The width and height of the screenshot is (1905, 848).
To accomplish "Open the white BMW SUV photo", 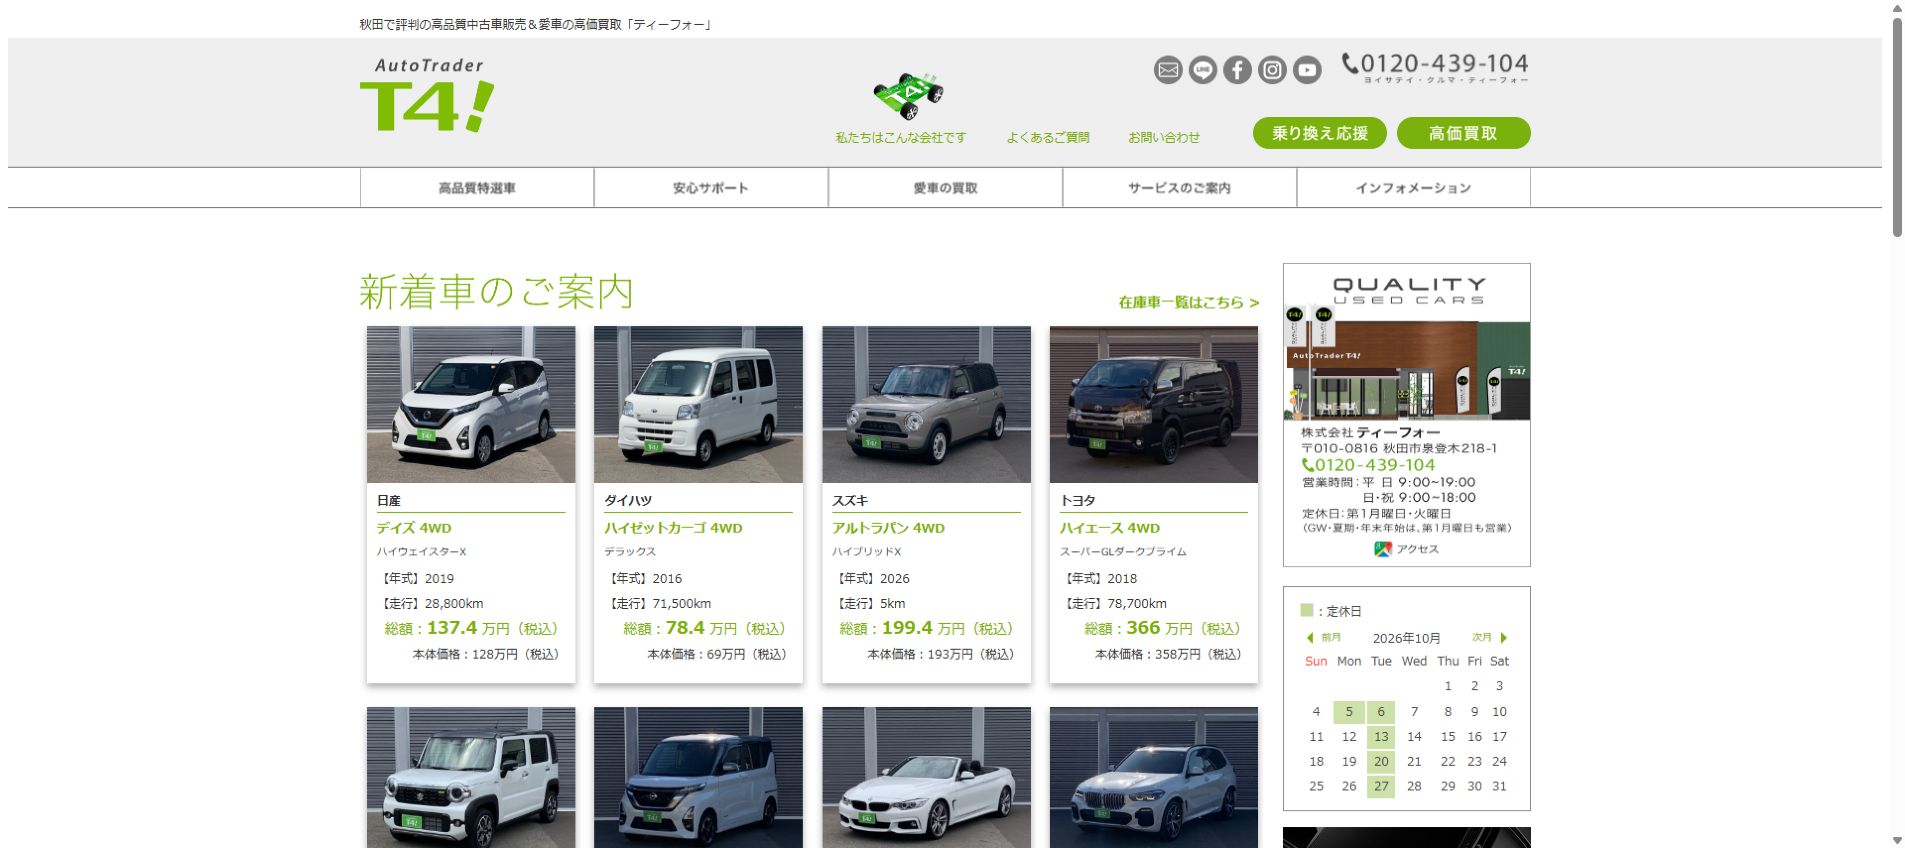I will coord(1154,777).
